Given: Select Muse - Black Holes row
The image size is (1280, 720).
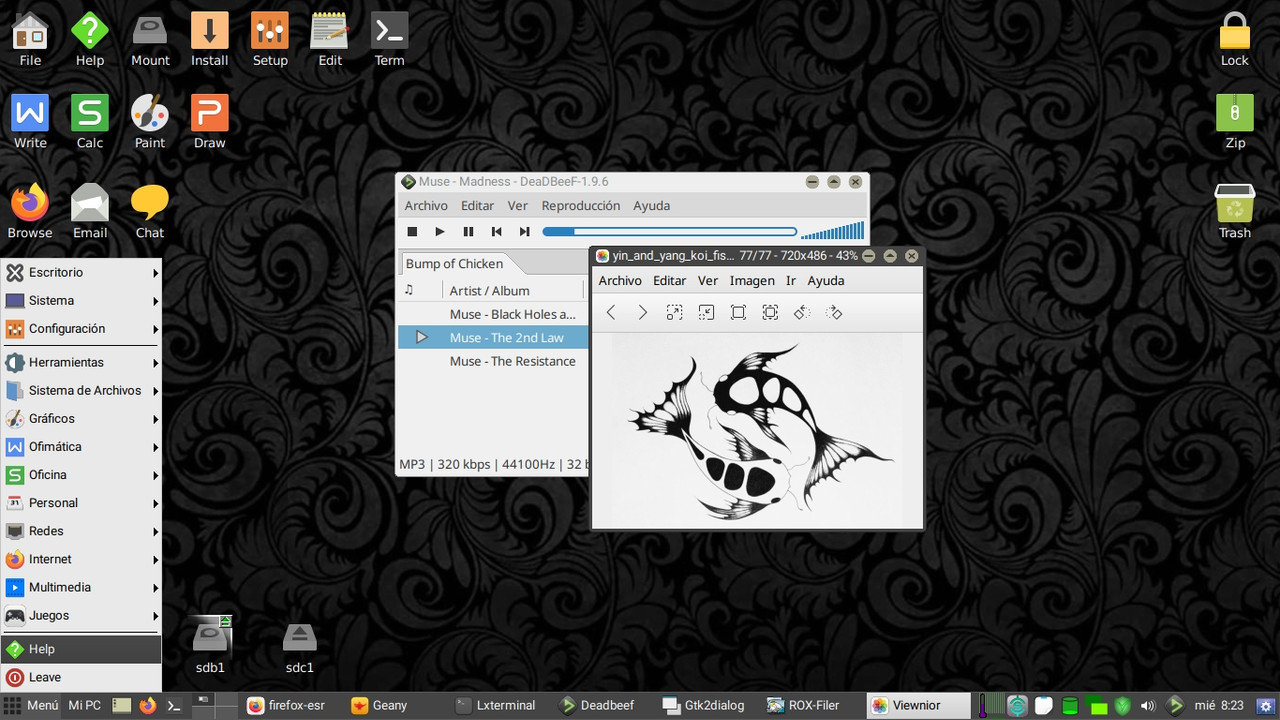Looking at the screenshot, I should 493,314.
